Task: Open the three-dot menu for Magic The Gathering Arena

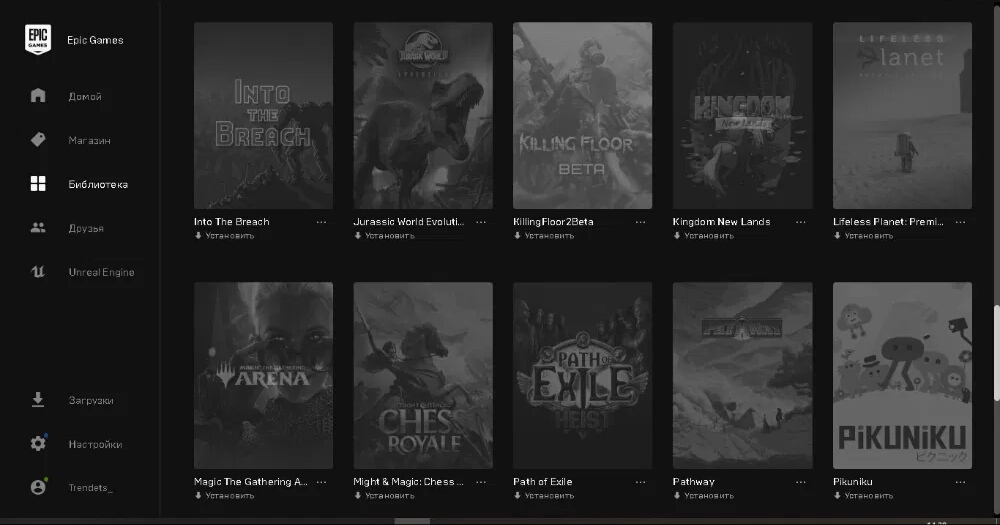Action: pos(321,482)
